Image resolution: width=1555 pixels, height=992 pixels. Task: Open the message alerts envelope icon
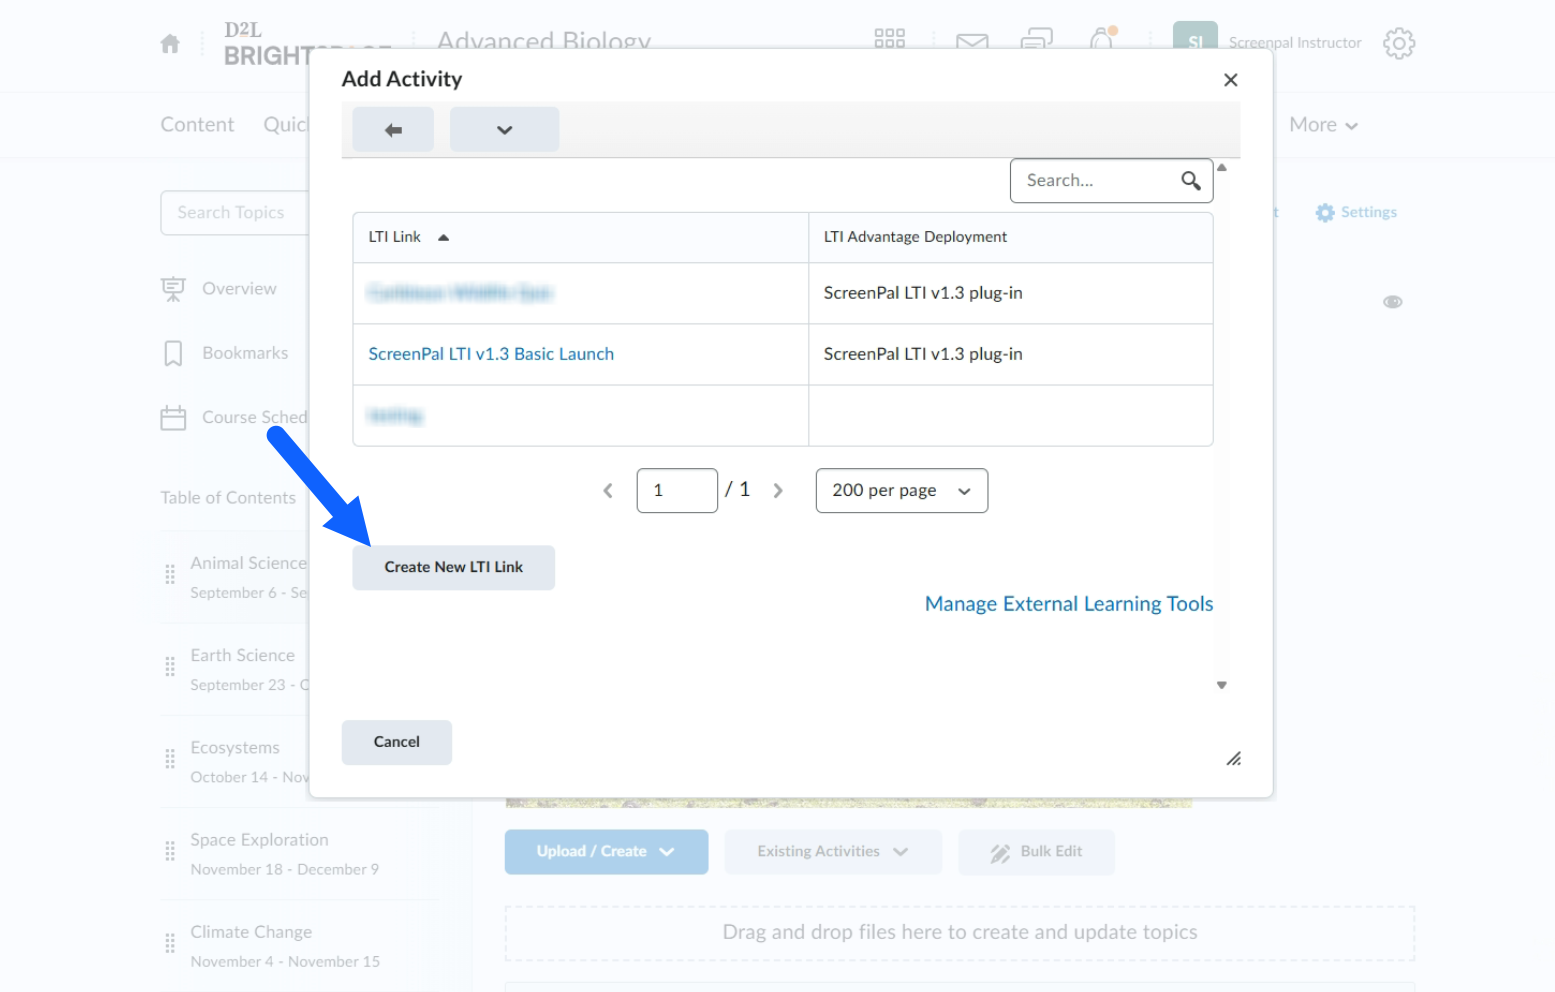pos(972,41)
